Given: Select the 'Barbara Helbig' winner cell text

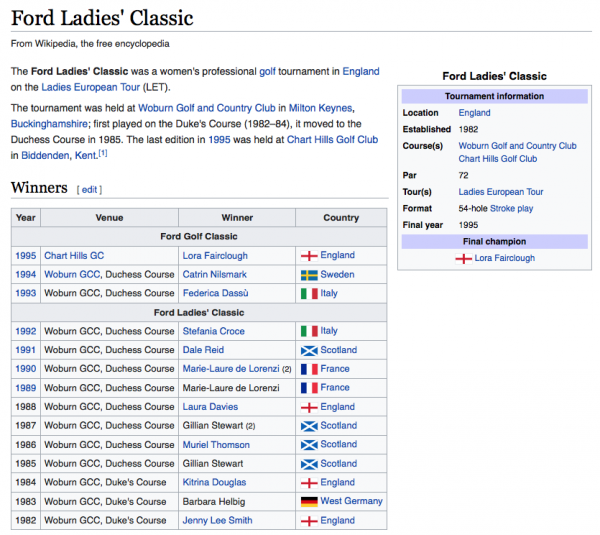Looking at the screenshot, I should (214, 502).
